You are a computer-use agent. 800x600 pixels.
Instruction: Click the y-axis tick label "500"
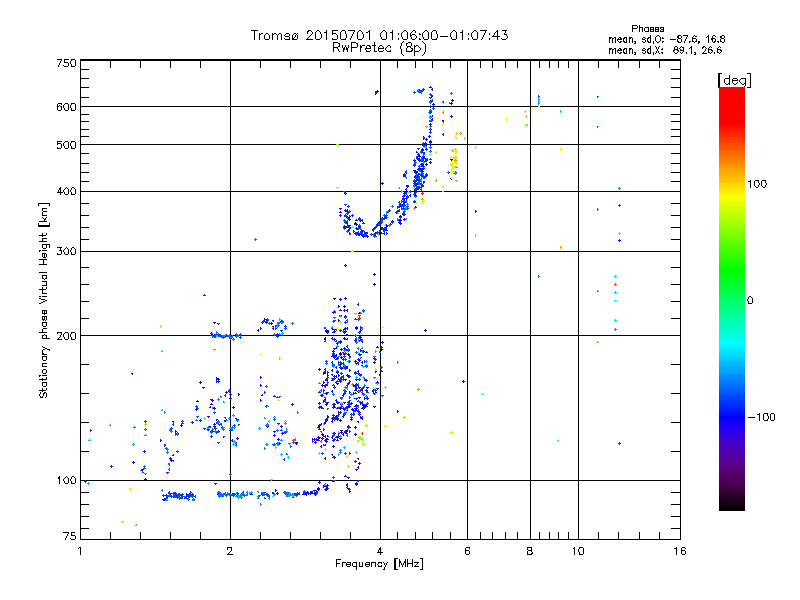[x=66, y=145]
